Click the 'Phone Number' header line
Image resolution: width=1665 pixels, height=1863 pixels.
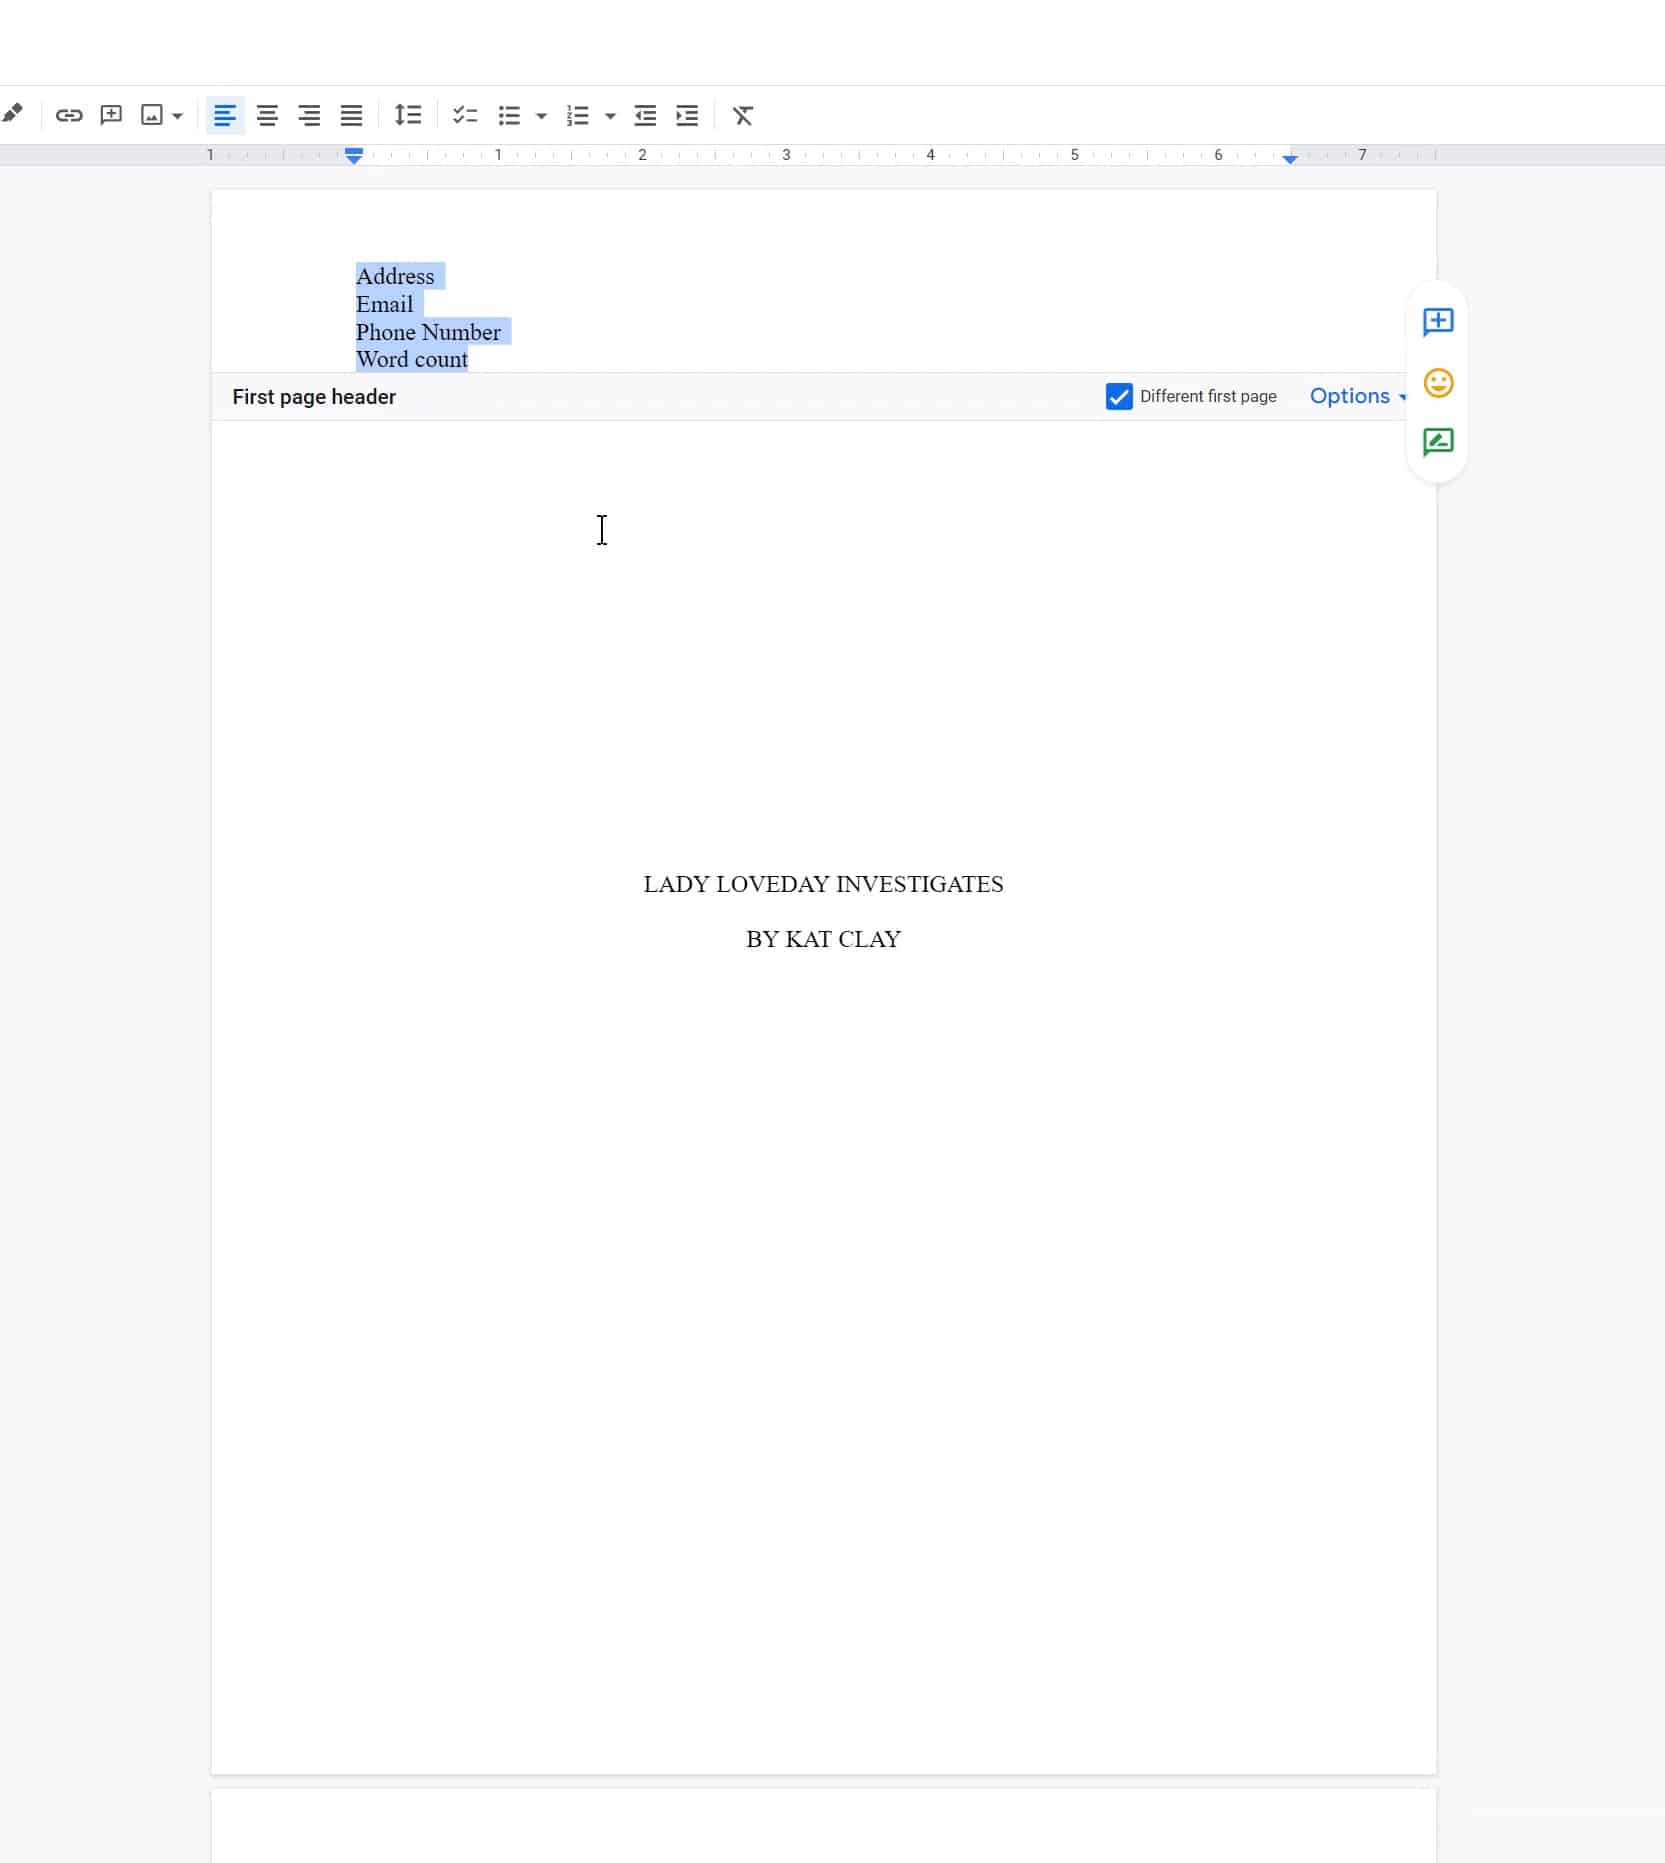pos(428,332)
